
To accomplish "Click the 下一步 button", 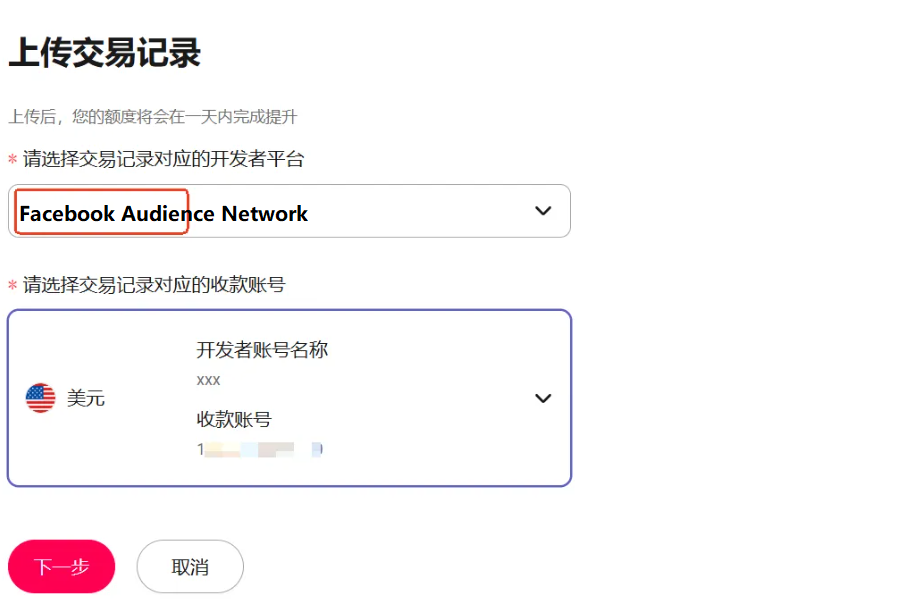I will click(61, 566).
